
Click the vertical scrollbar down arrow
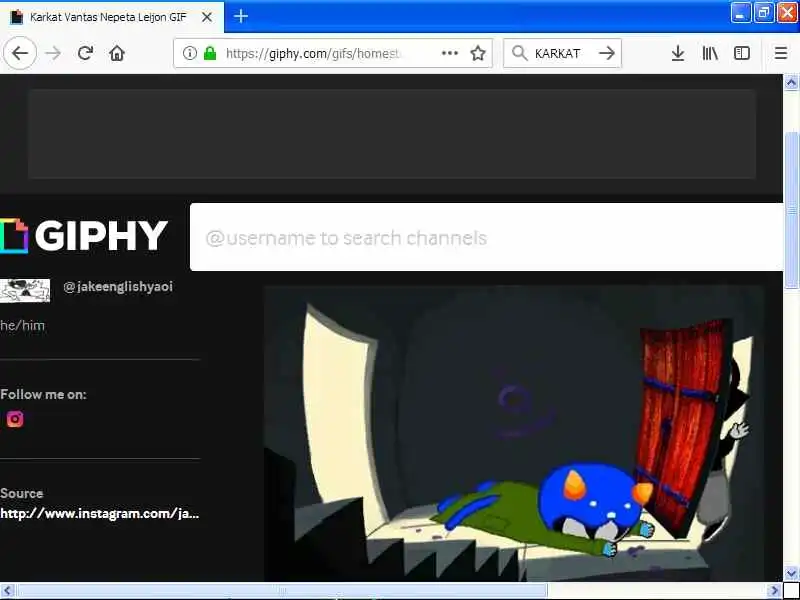[x=791, y=573]
